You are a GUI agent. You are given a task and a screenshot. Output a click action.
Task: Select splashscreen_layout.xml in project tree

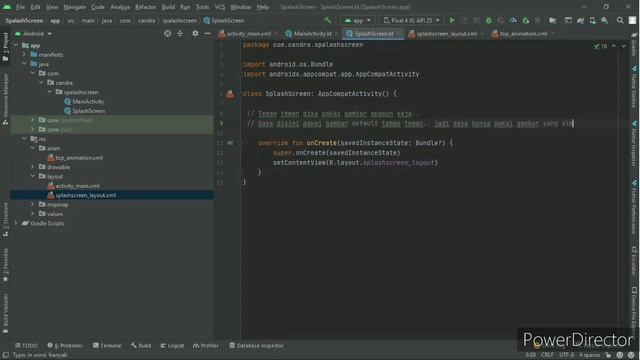tap(86, 195)
